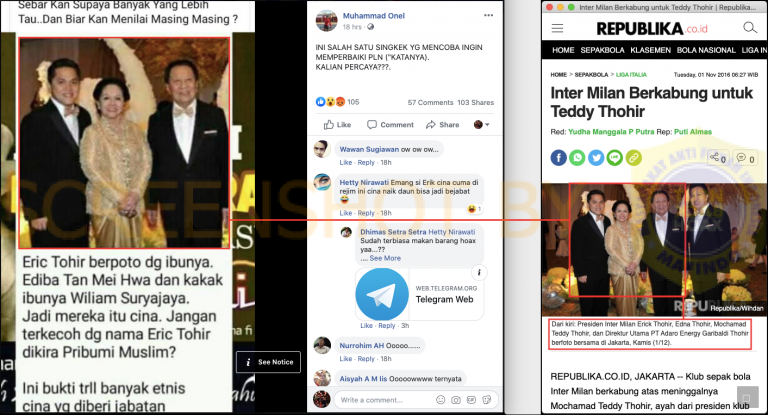Click Aisyah A M Iis commenter name
768x415 pixels.
(363, 379)
